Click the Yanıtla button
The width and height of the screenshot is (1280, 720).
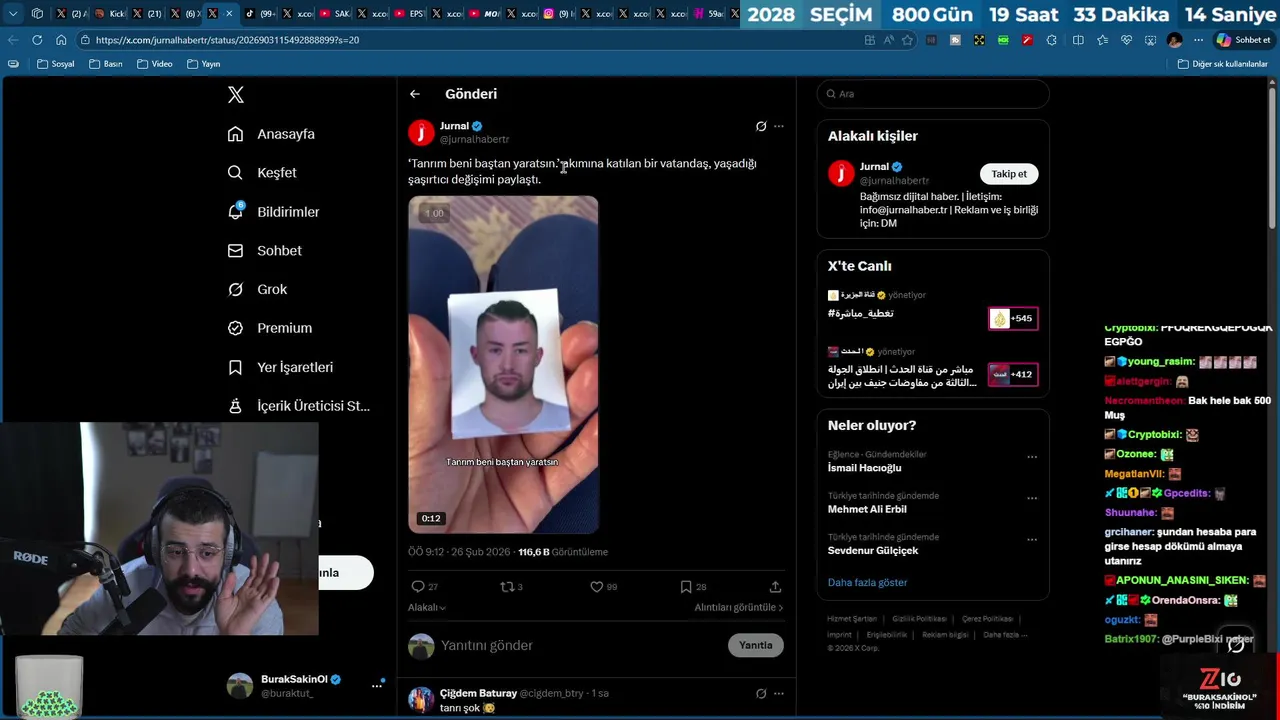(756, 645)
